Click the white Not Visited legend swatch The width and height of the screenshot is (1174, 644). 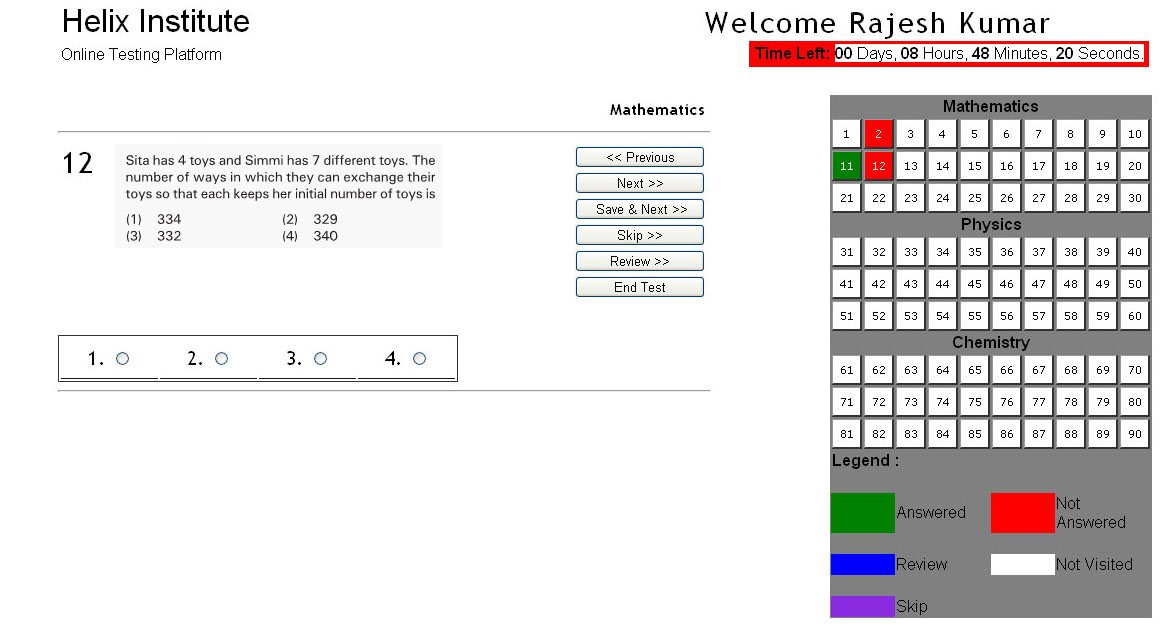click(x=1023, y=565)
